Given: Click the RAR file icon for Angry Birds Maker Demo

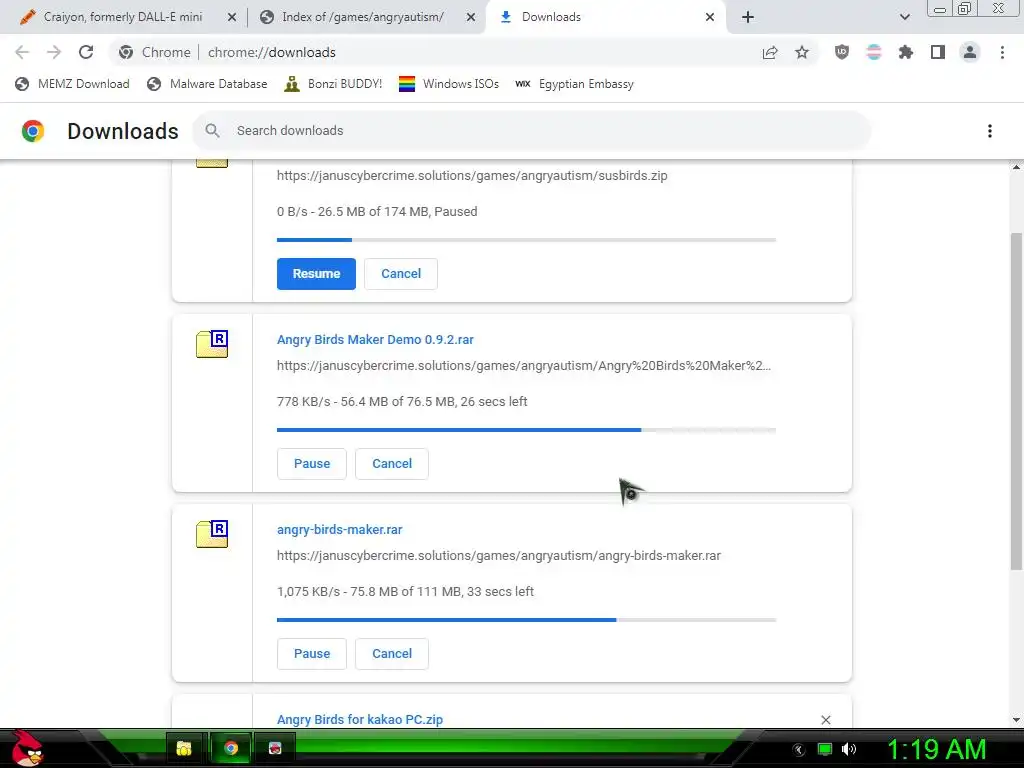Looking at the screenshot, I should tap(212, 344).
